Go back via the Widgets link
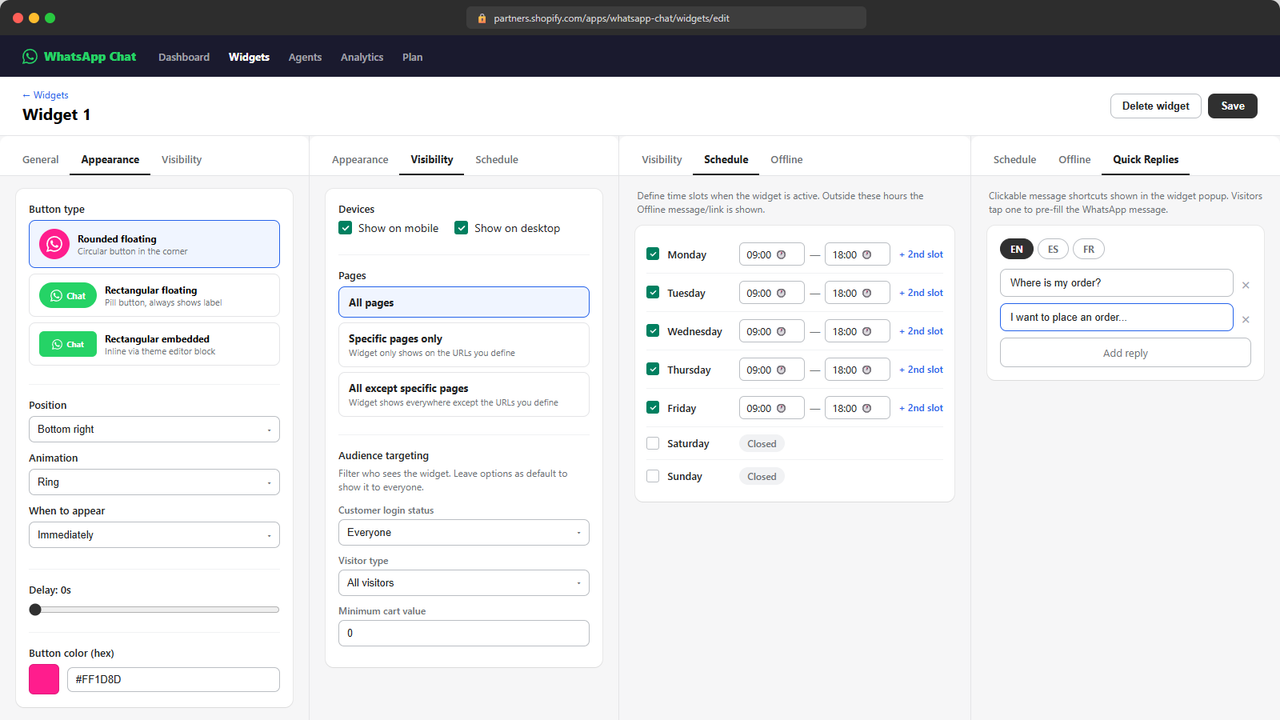Image resolution: width=1280 pixels, height=720 pixels. pos(45,95)
